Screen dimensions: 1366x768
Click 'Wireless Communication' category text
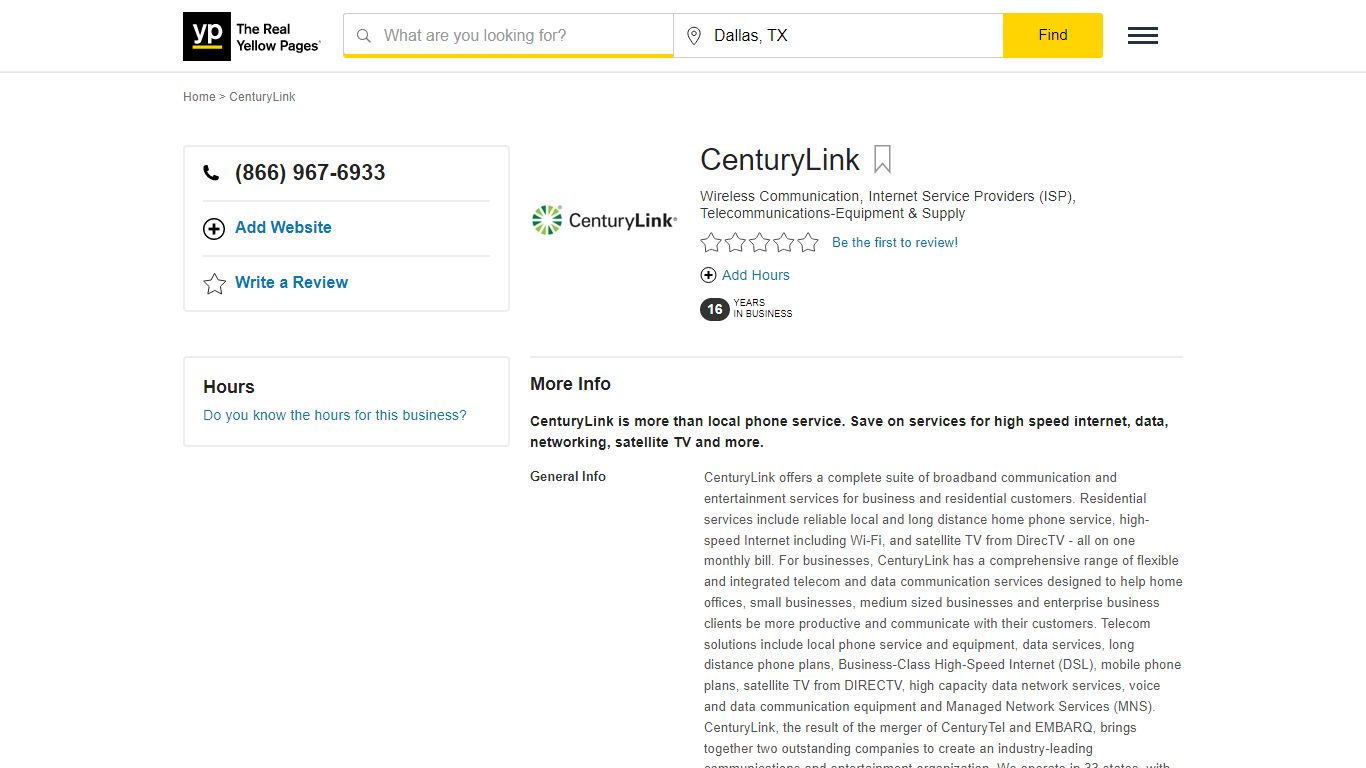[x=780, y=196]
